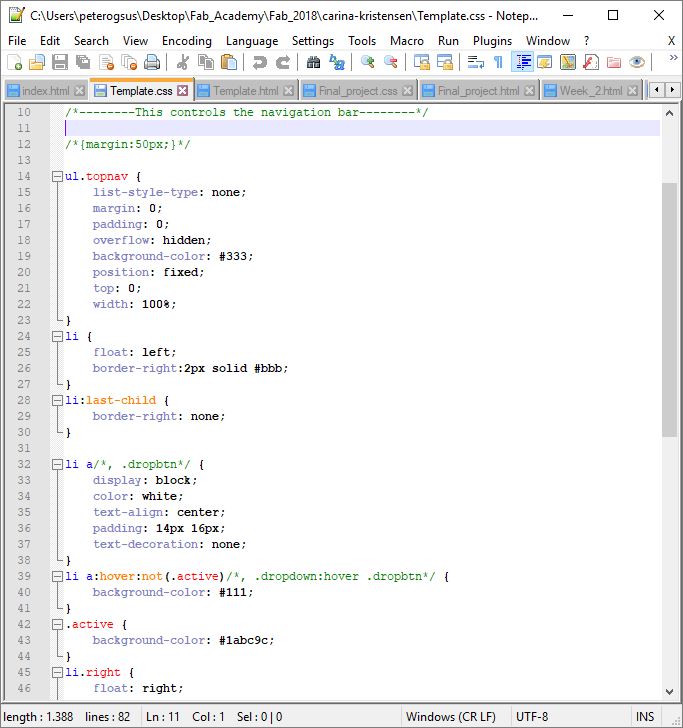
Task: Click the Open file folder icon
Action: [x=37, y=63]
